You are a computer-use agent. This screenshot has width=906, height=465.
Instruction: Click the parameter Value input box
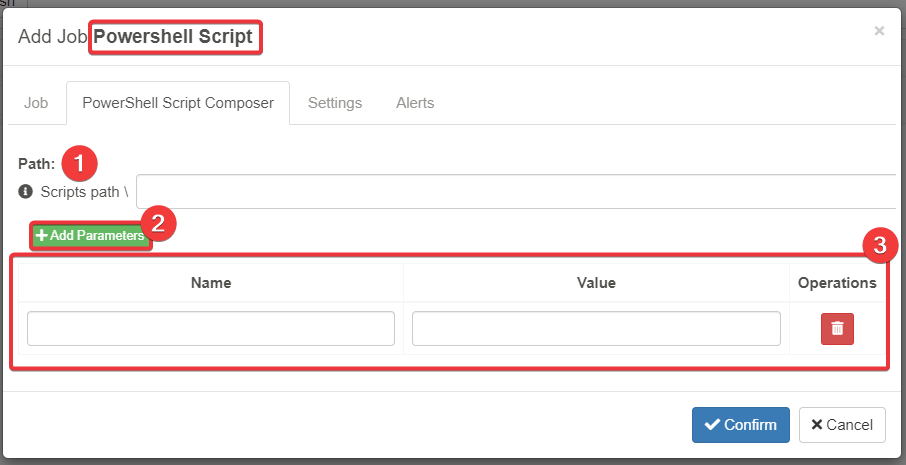point(596,329)
